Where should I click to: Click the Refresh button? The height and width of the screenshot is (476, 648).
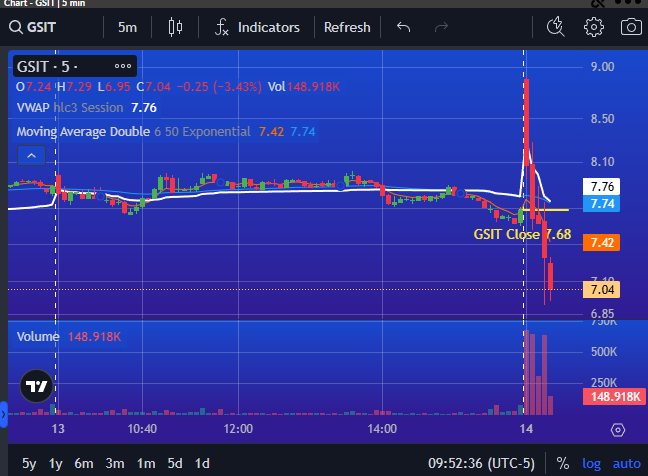coord(347,27)
